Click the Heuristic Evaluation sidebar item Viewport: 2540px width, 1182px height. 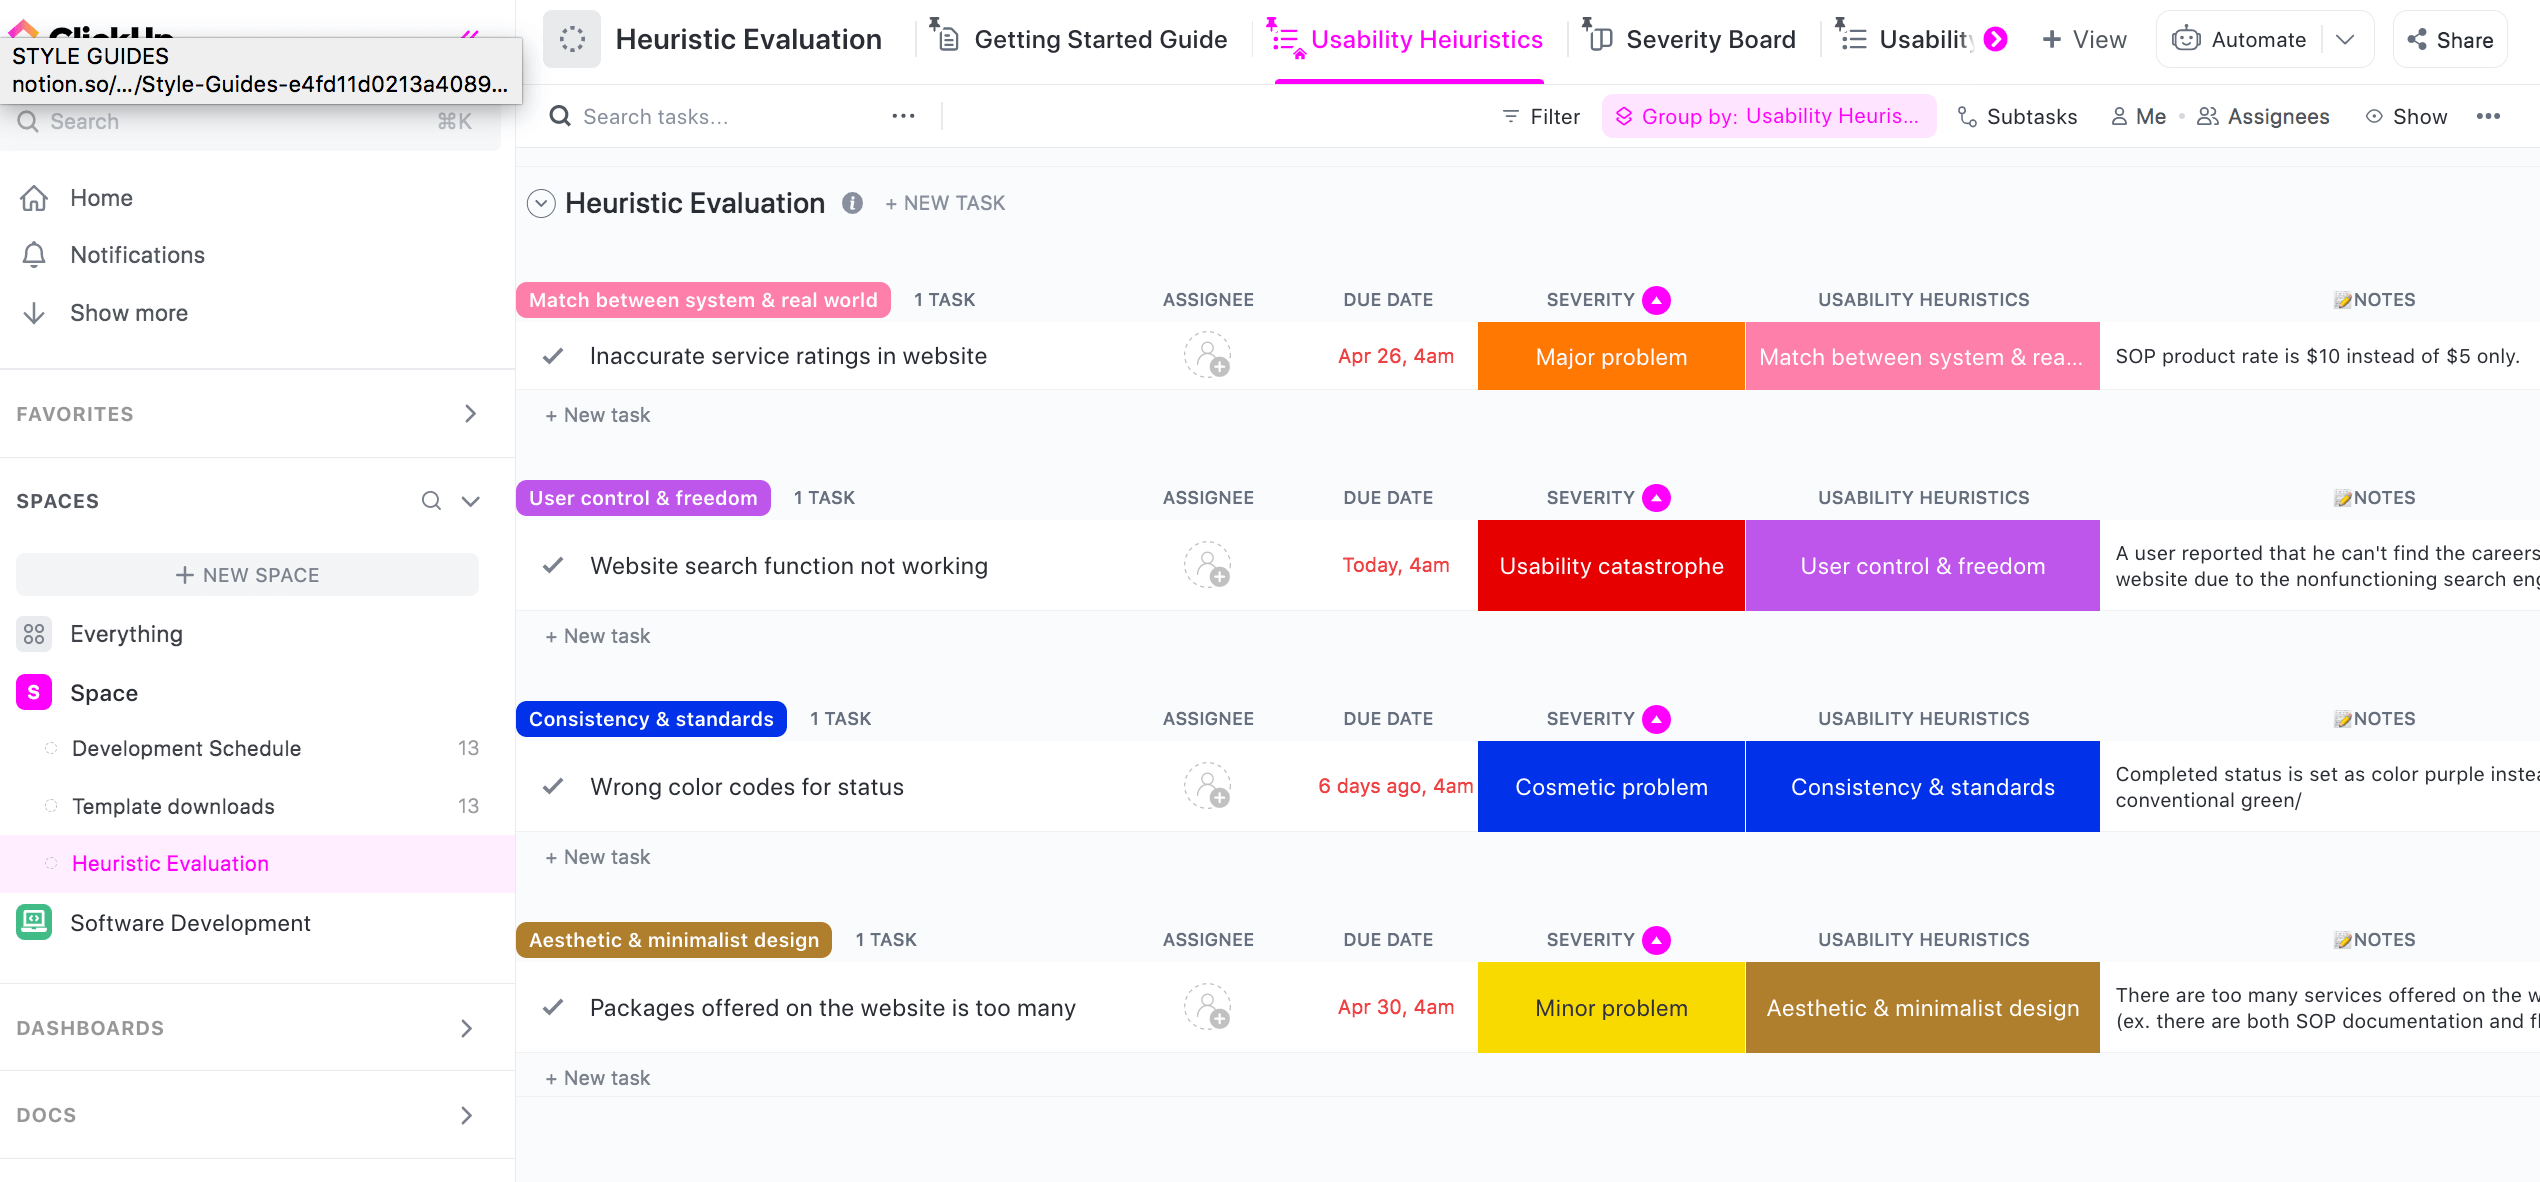click(x=168, y=861)
